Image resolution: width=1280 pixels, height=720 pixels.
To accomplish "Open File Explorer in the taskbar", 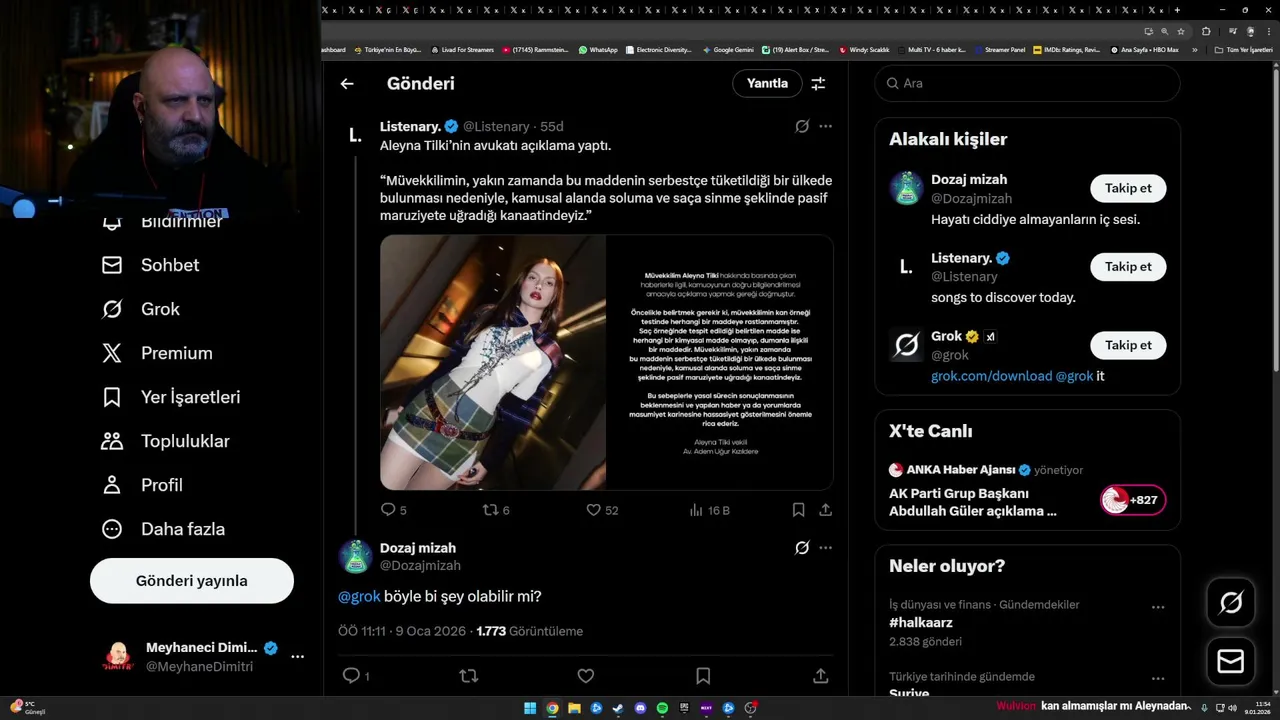I will (574, 708).
